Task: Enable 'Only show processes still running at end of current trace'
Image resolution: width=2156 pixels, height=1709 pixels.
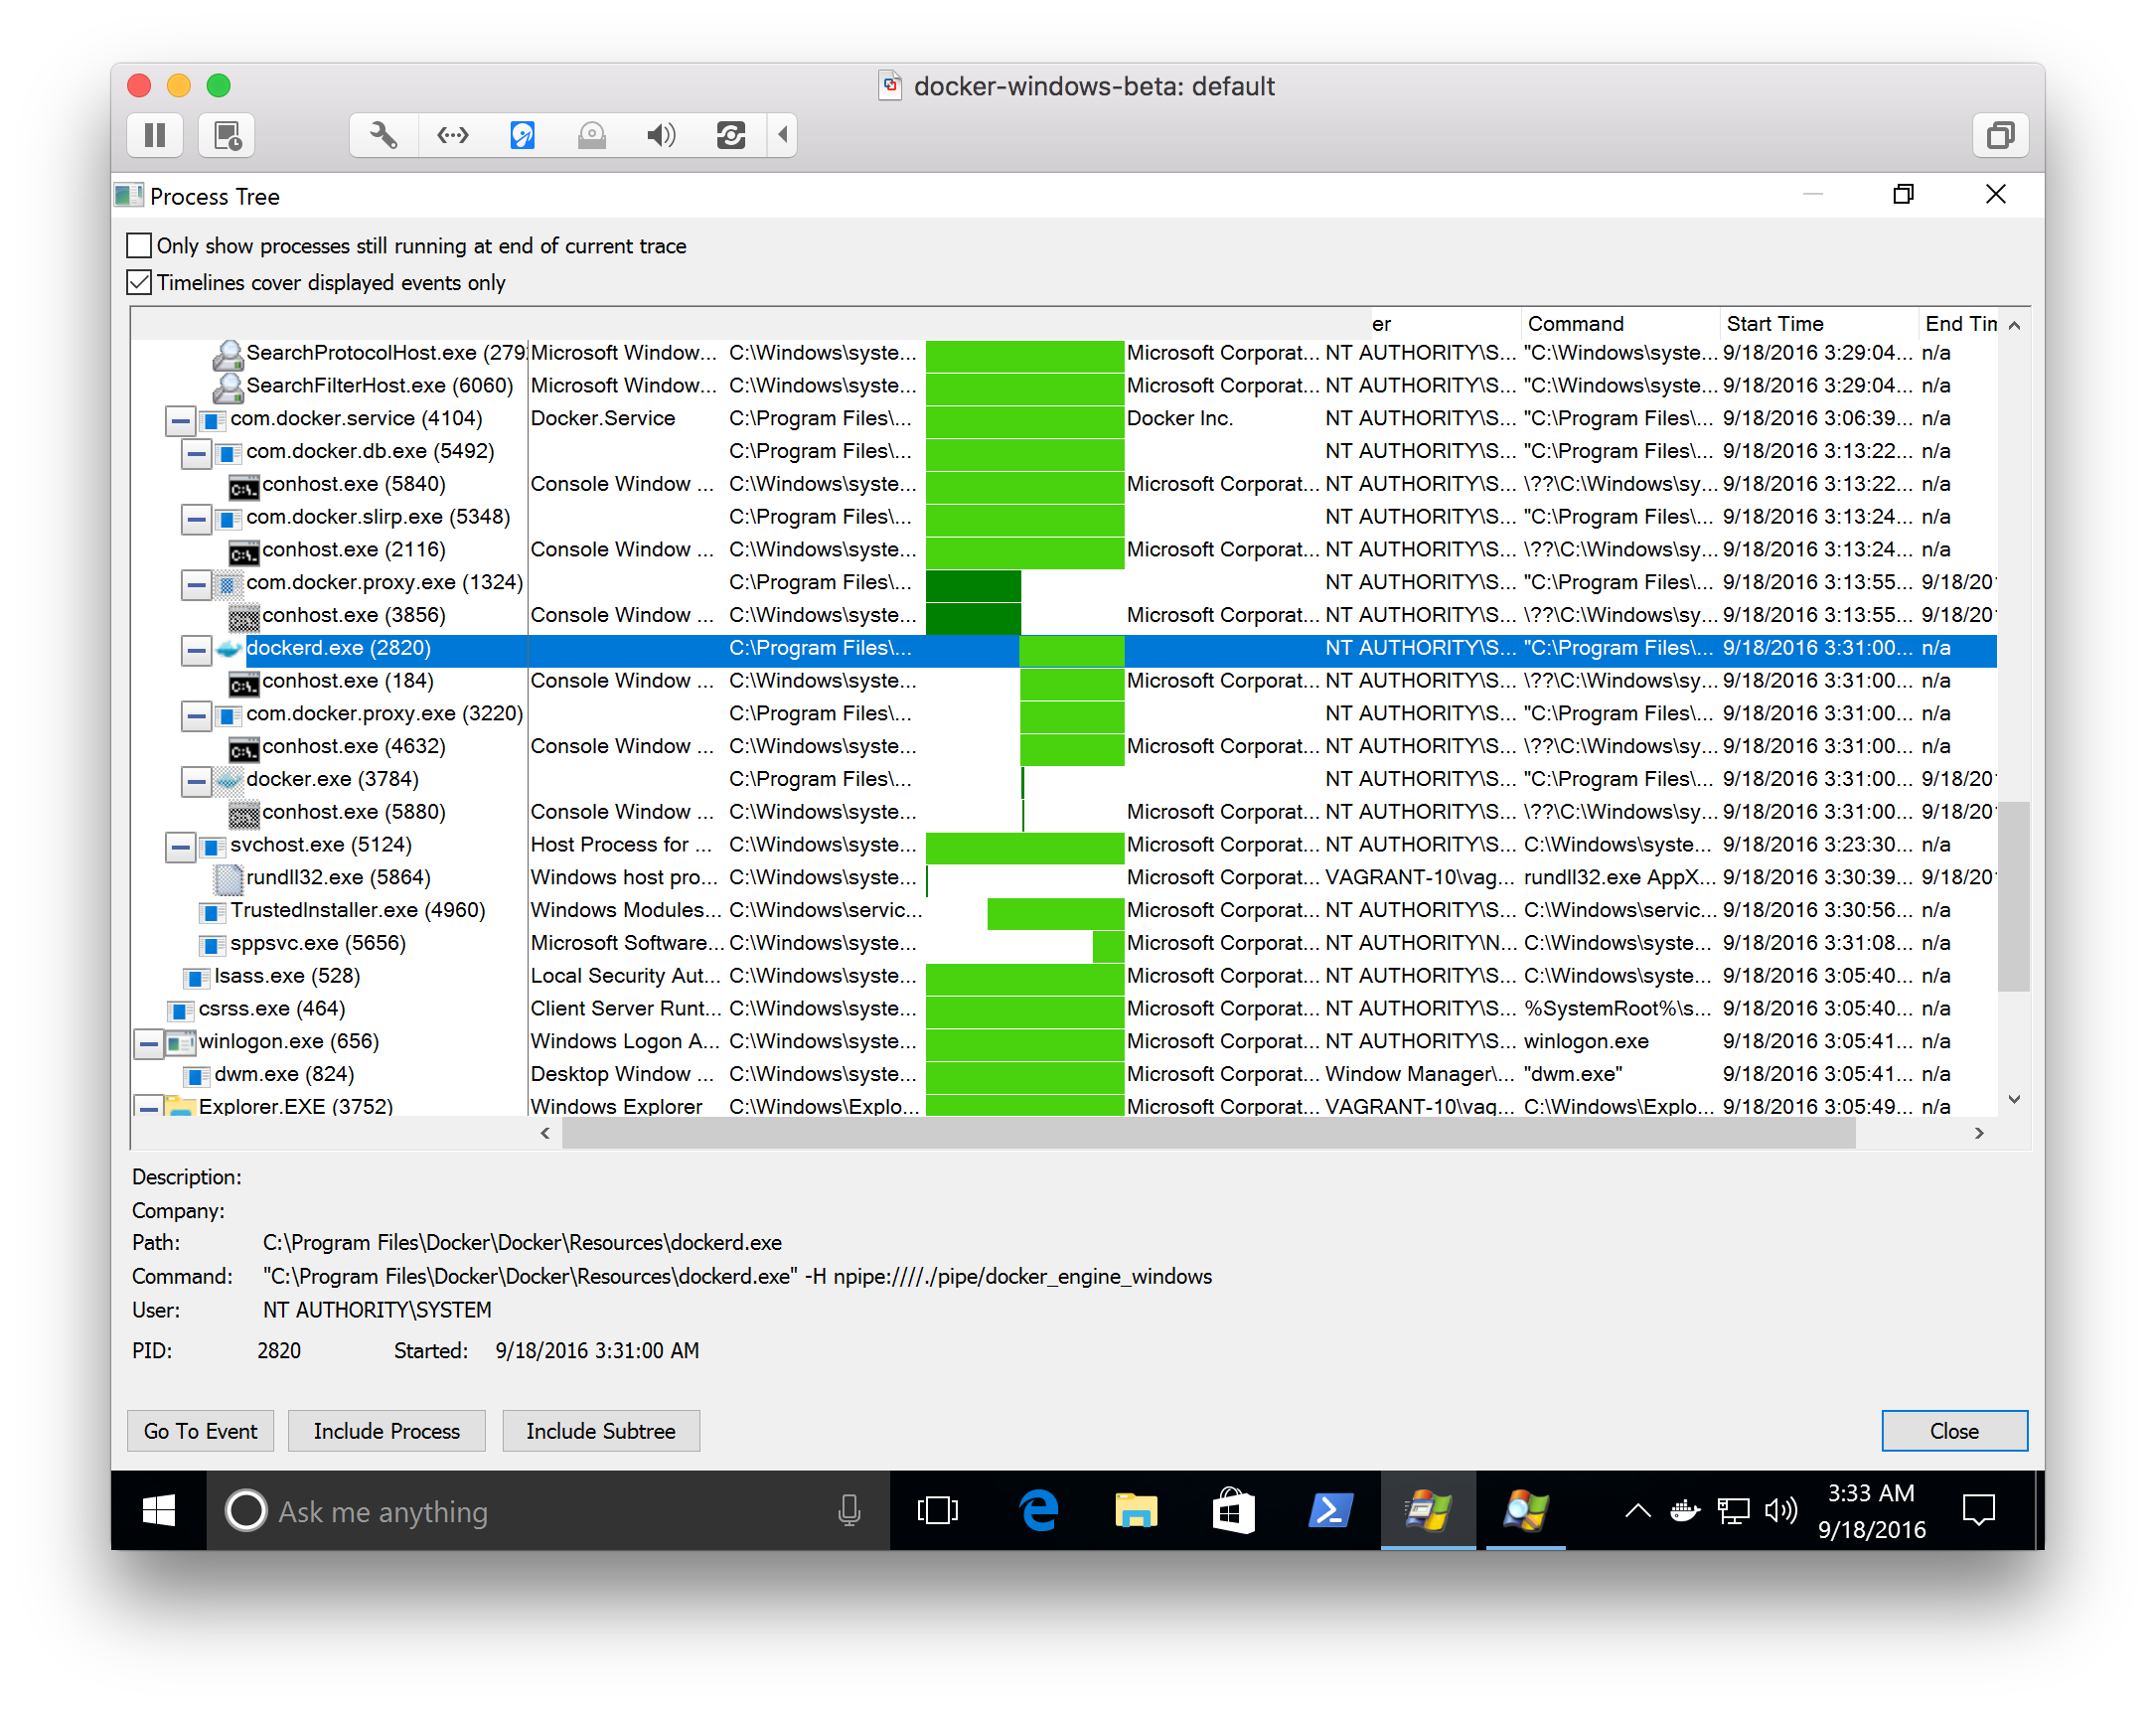Action: click(x=139, y=245)
